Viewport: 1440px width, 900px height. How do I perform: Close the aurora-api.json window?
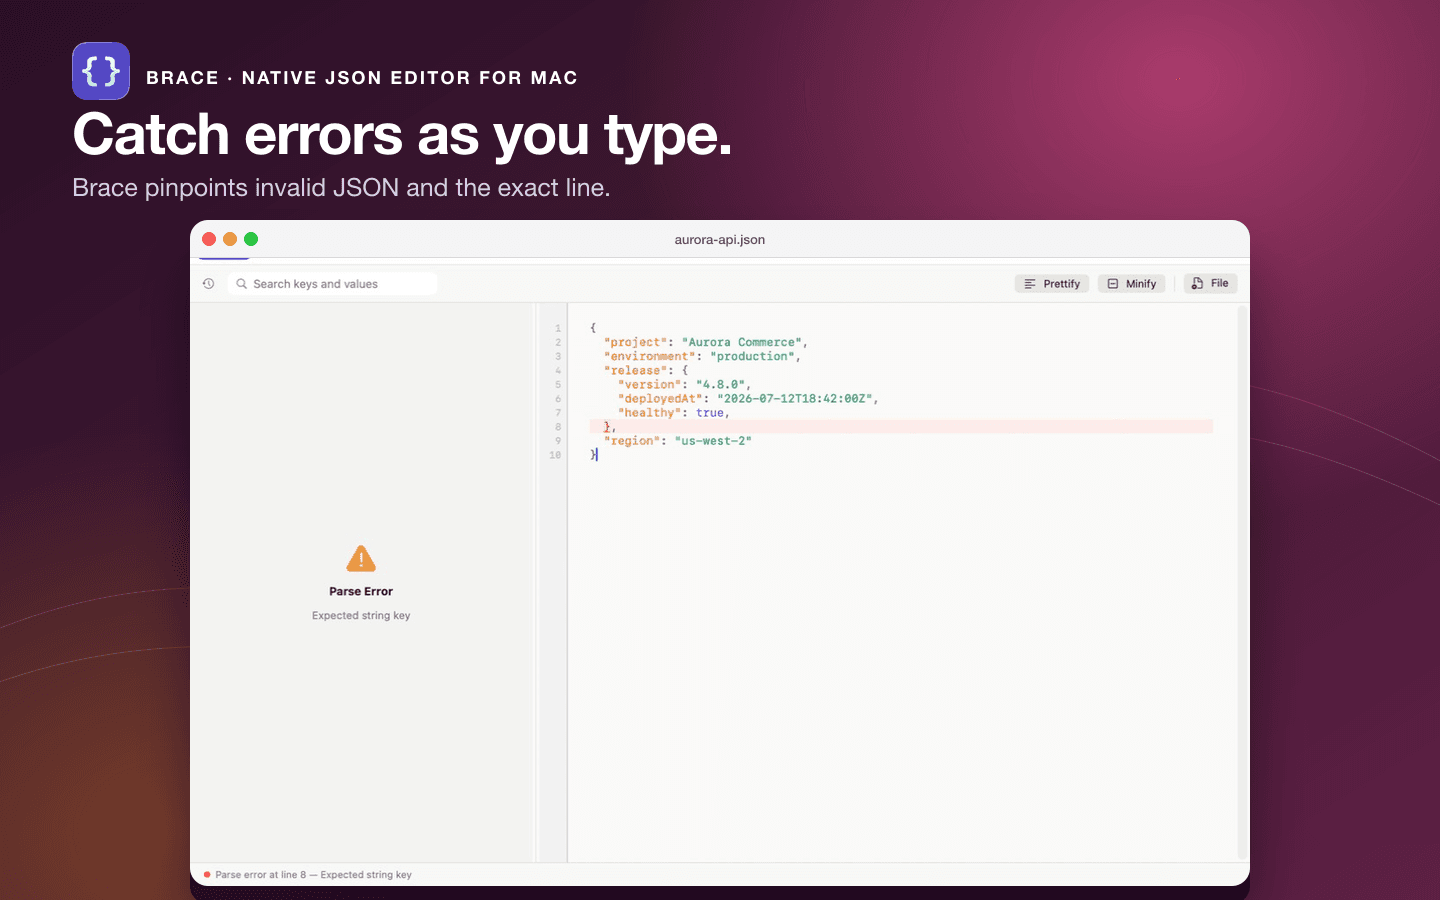(209, 239)
